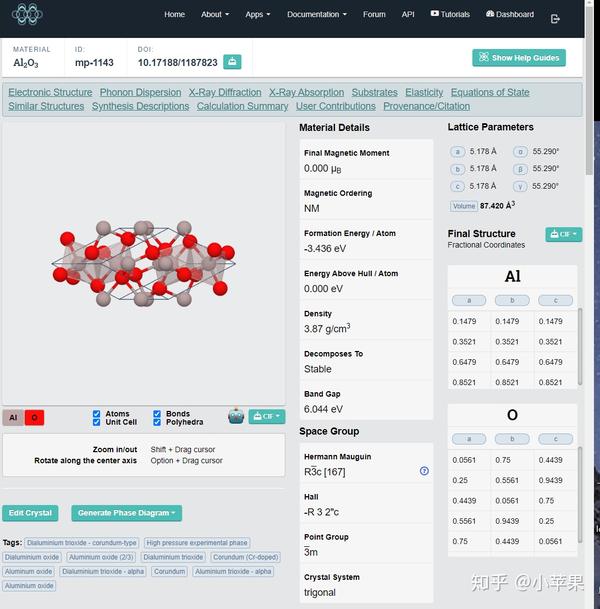Click the 'Dialuminium trioxide - alpha' tag
This screenshot has height=609, width=600.
click(103, 571)
